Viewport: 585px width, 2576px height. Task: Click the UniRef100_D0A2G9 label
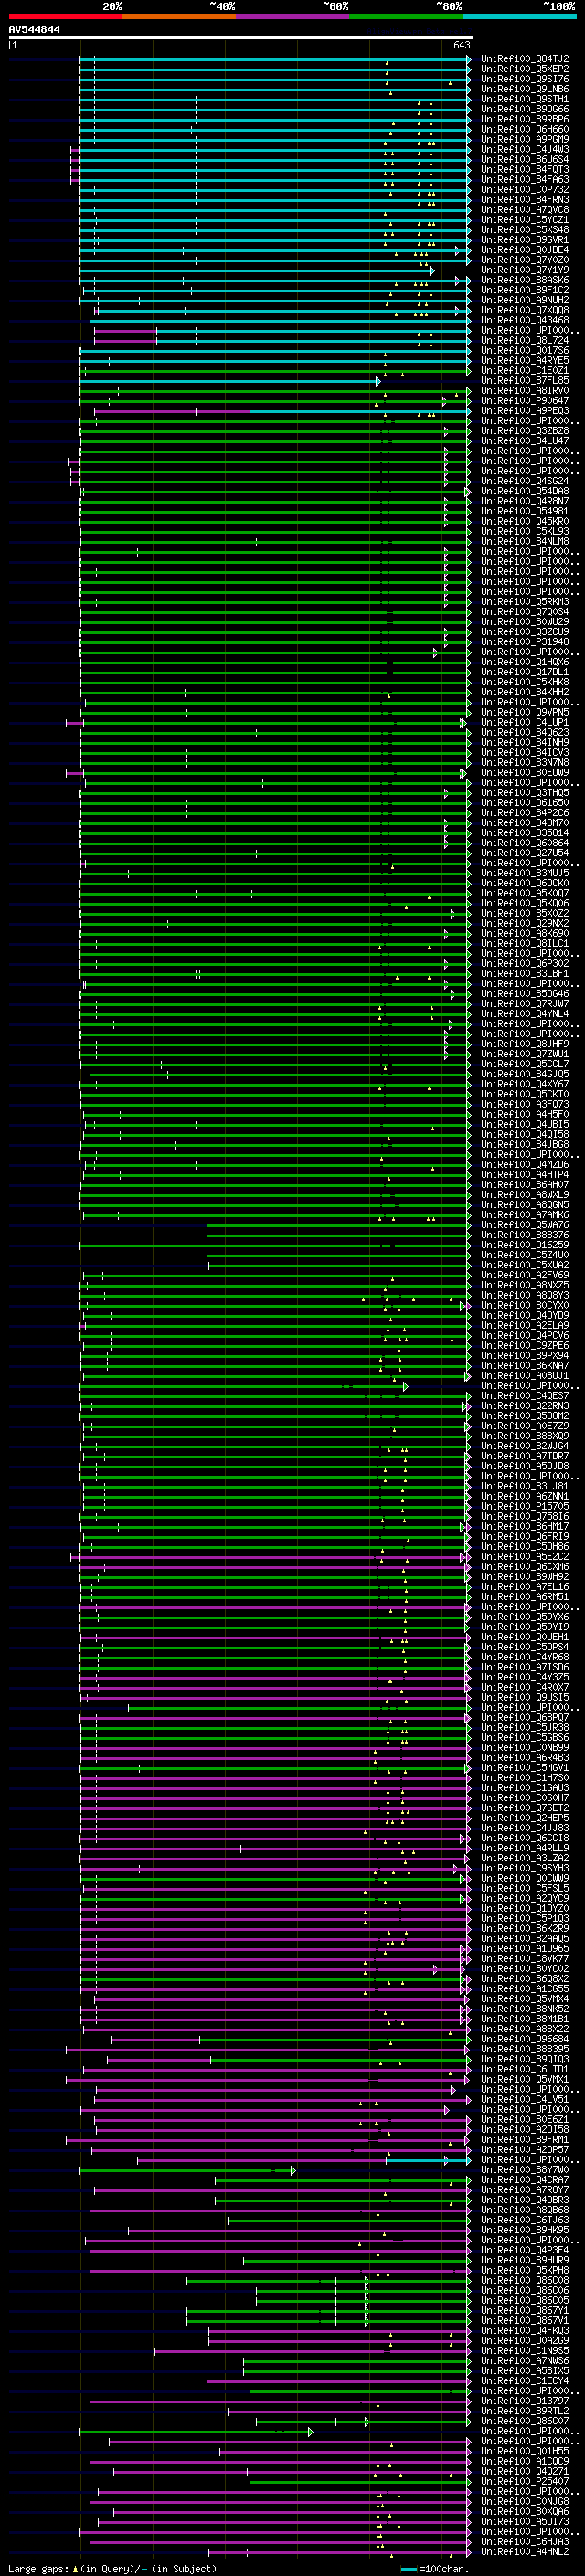pos(524,2341)
